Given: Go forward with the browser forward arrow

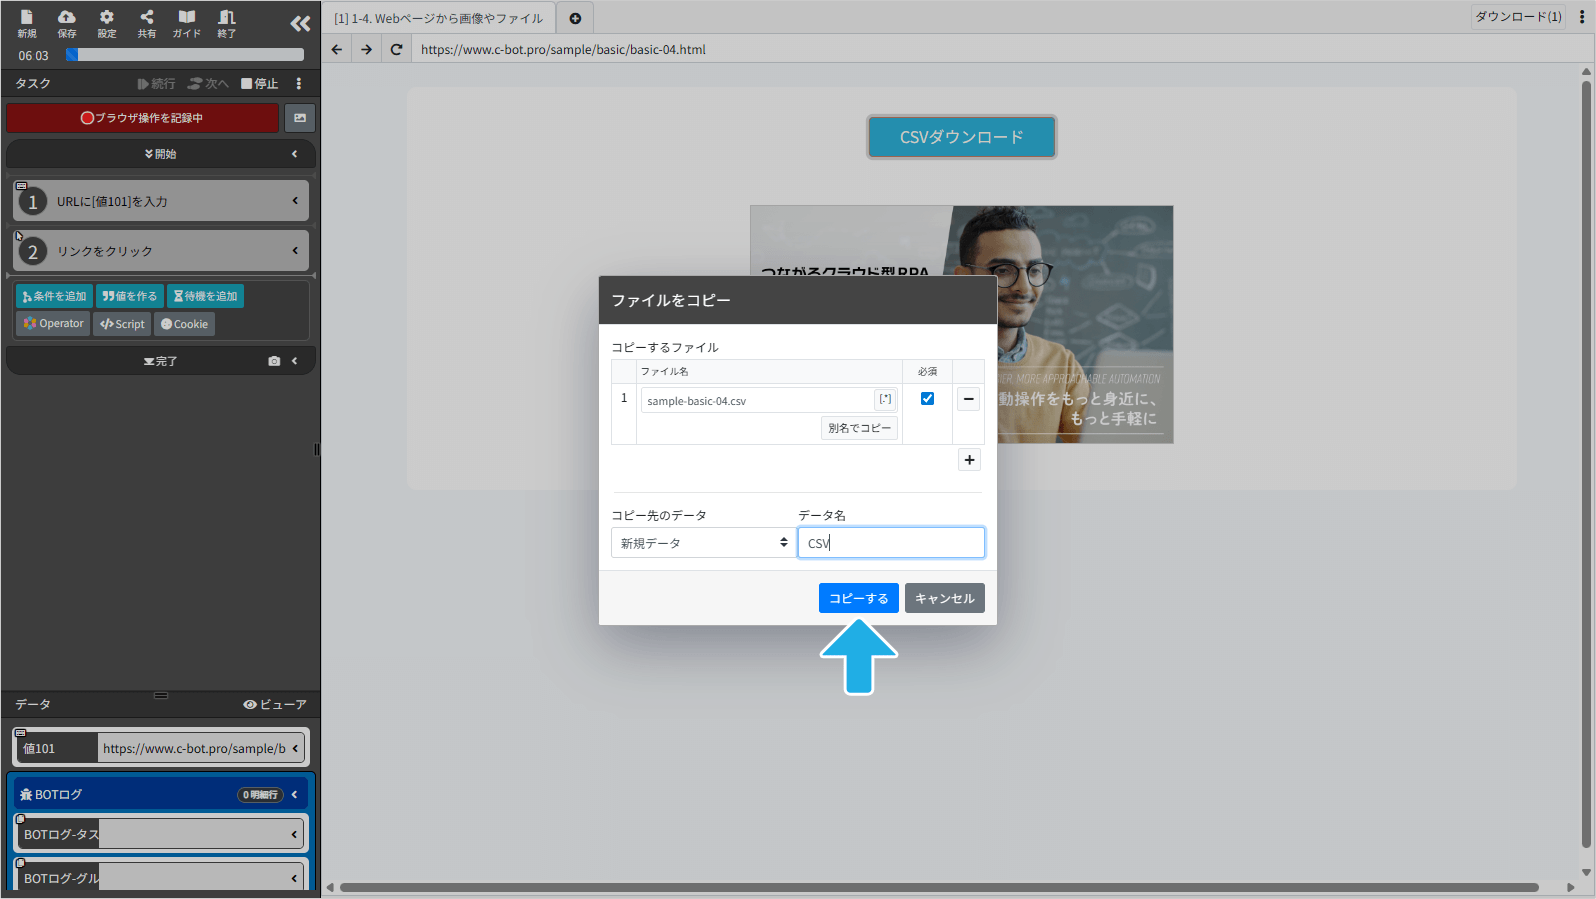Looking at the screenshot, I should coord(367,49).
